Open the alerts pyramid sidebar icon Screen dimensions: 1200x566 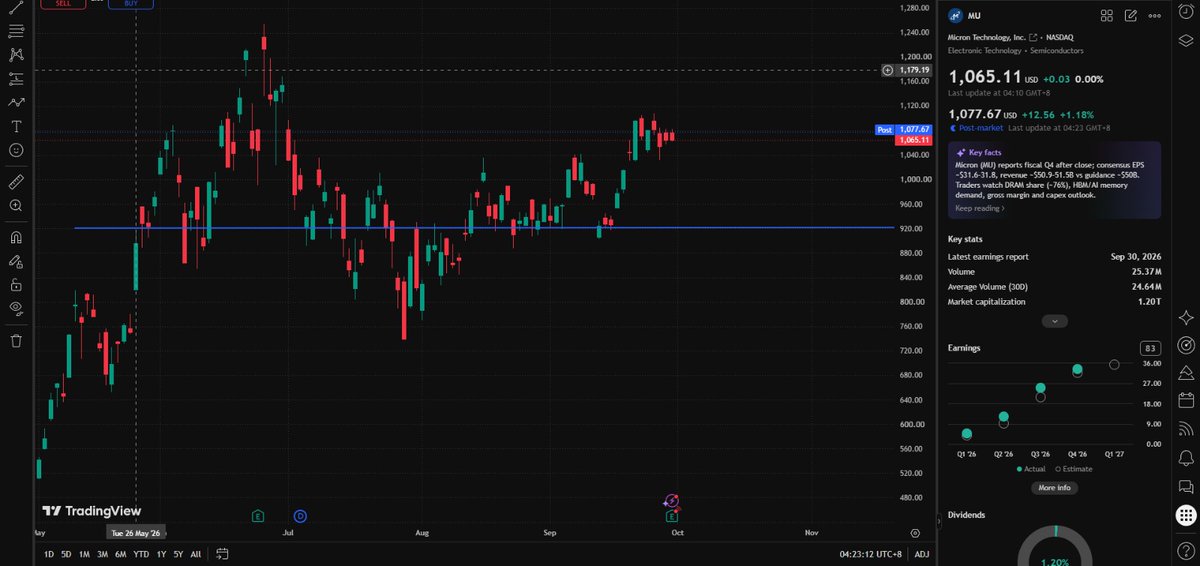click(1185, 373)
